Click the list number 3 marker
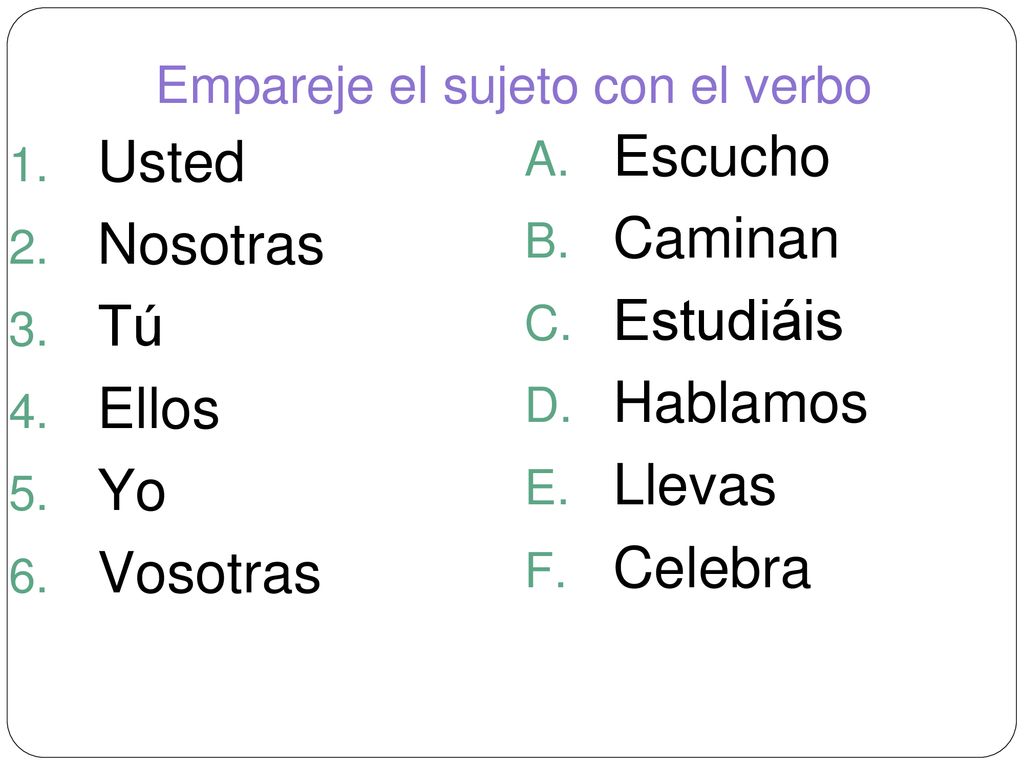This screenshot has width=1024, height=768. (29, 329)
